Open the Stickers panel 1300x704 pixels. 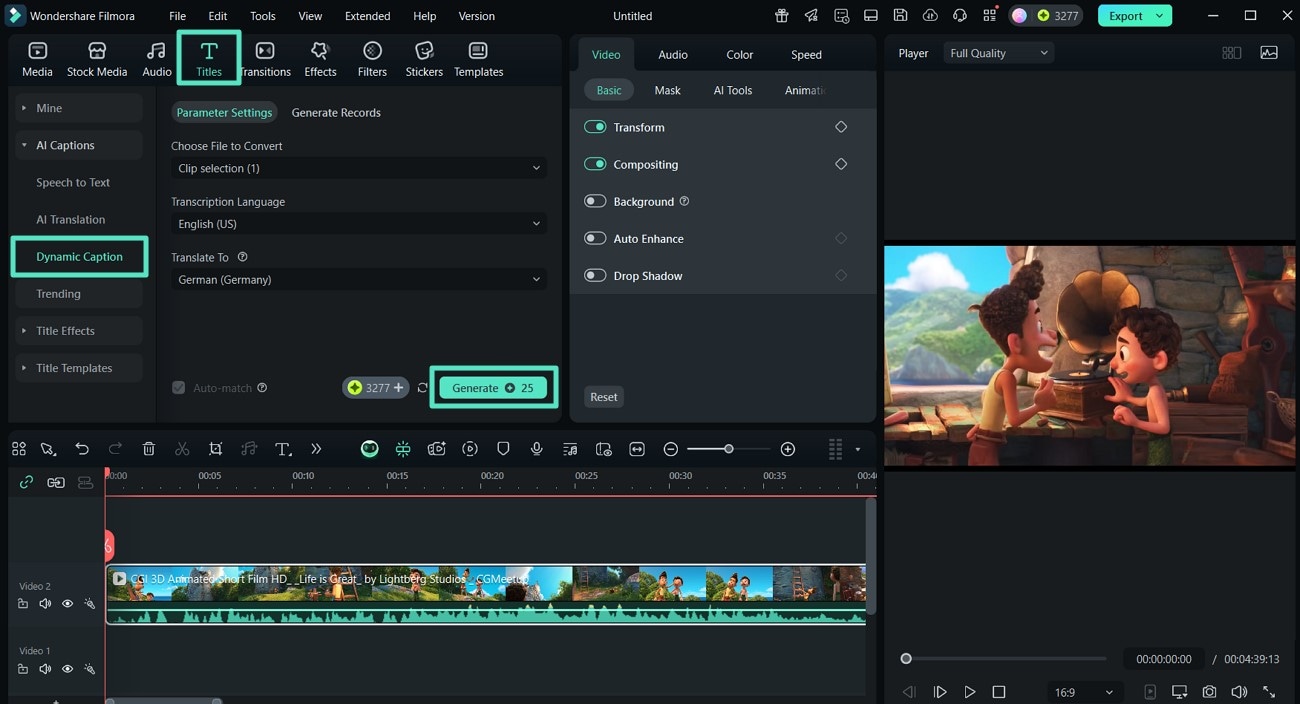coord(424,60)
